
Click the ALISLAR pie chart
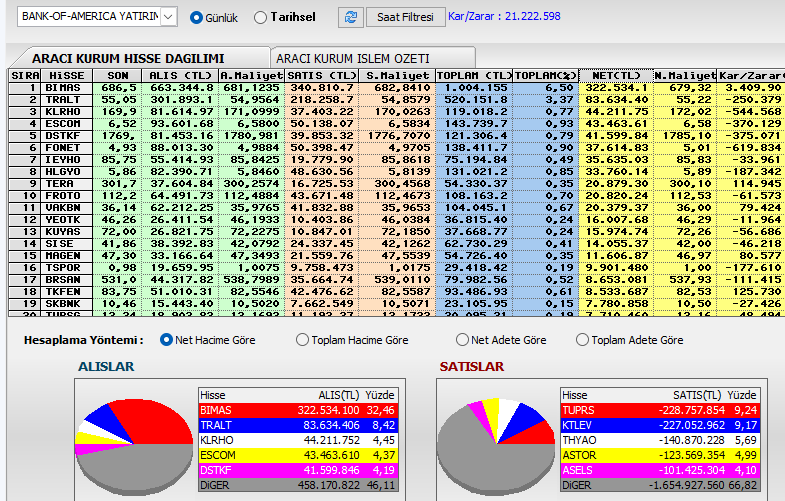135,440
